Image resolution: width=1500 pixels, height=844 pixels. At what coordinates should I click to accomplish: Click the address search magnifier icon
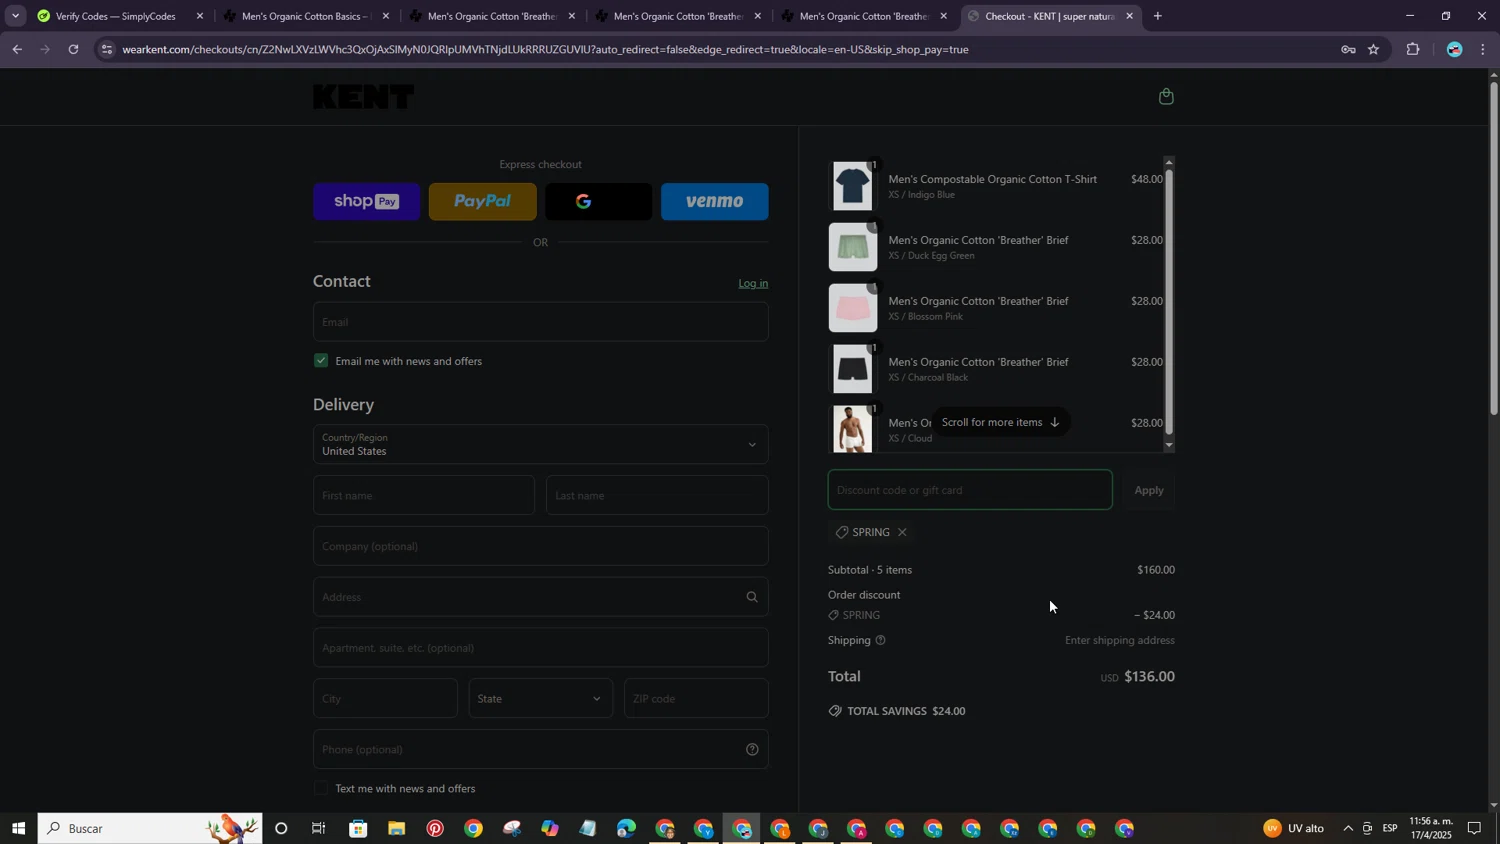tap(752, 597)
